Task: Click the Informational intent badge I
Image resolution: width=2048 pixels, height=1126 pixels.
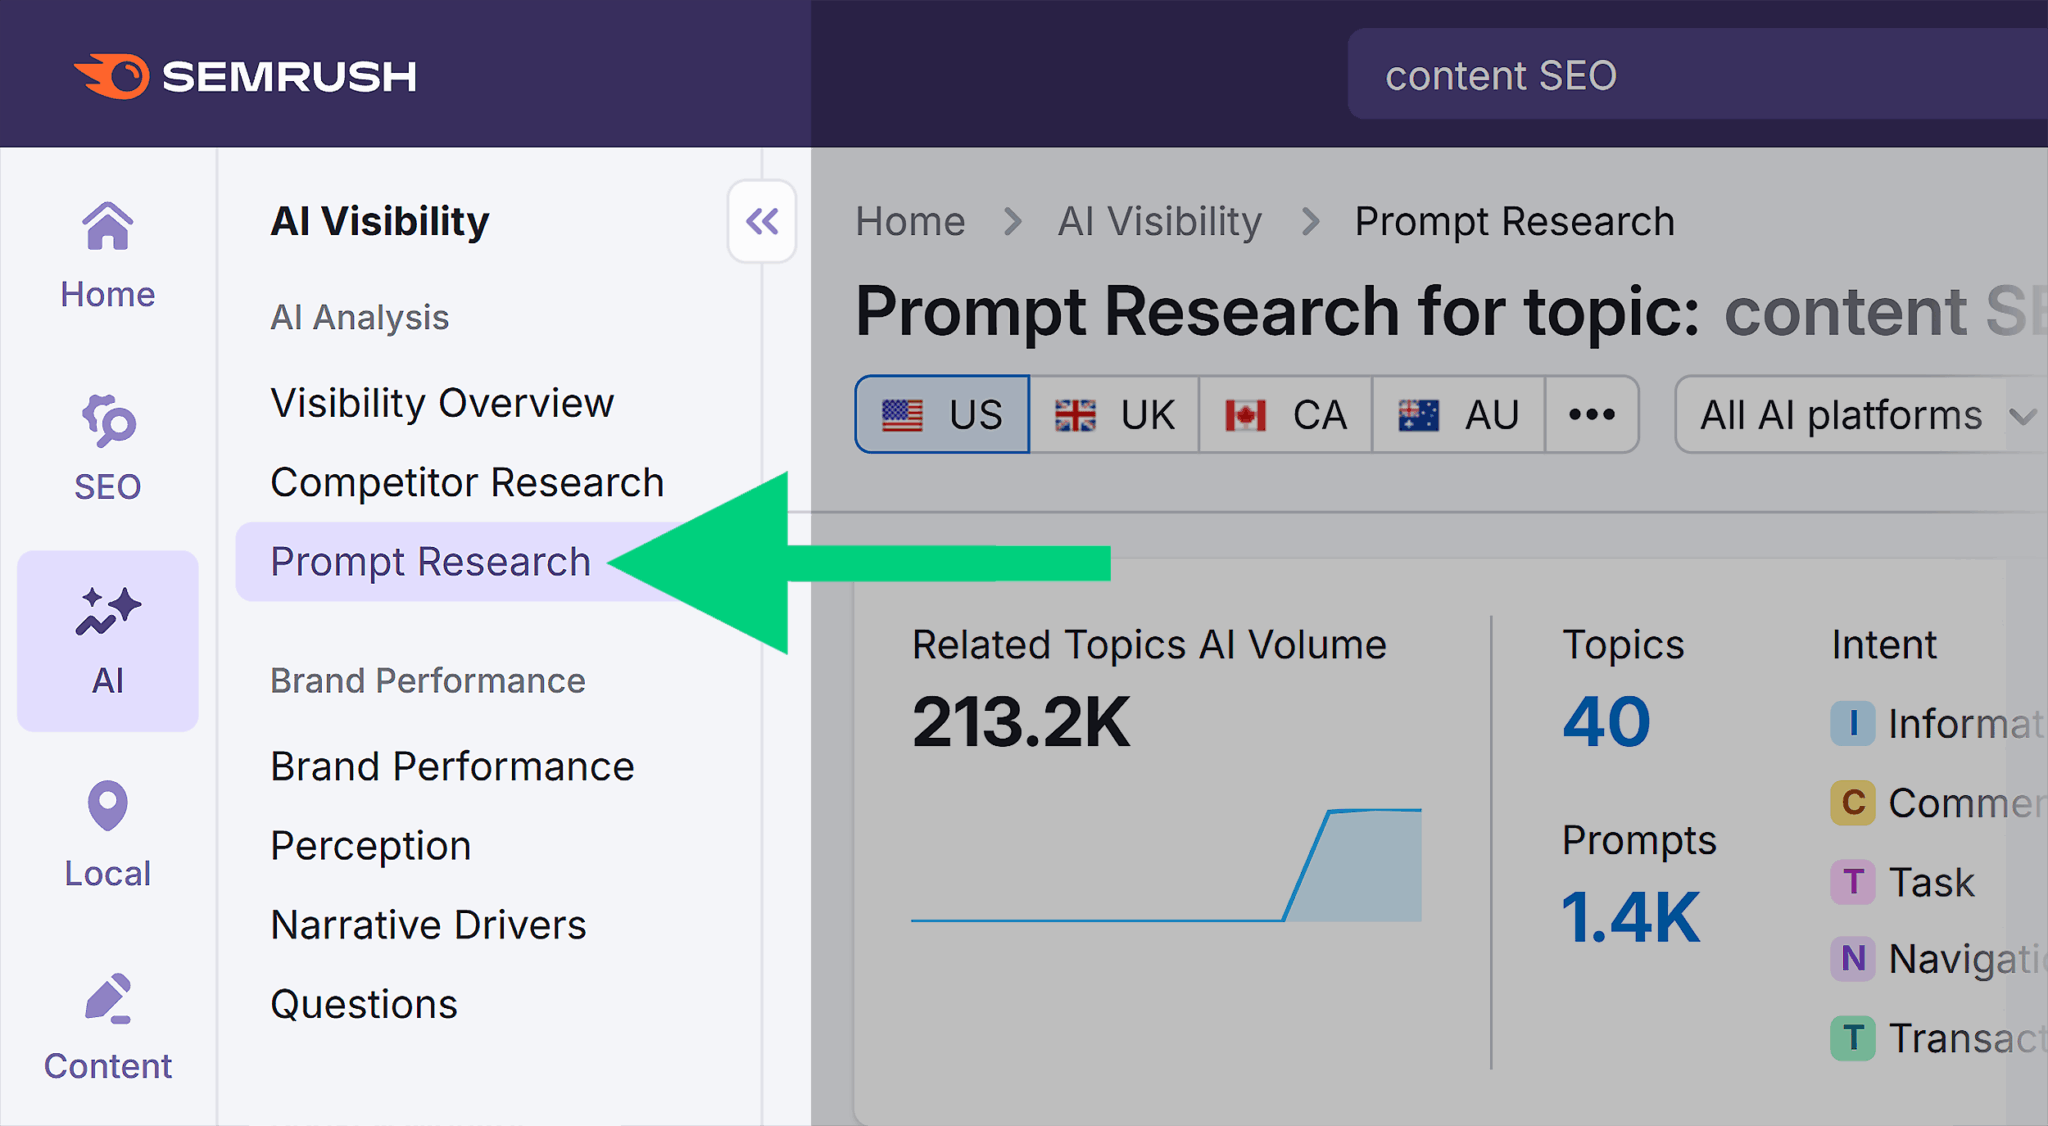Action: (x=1852, y=723)
